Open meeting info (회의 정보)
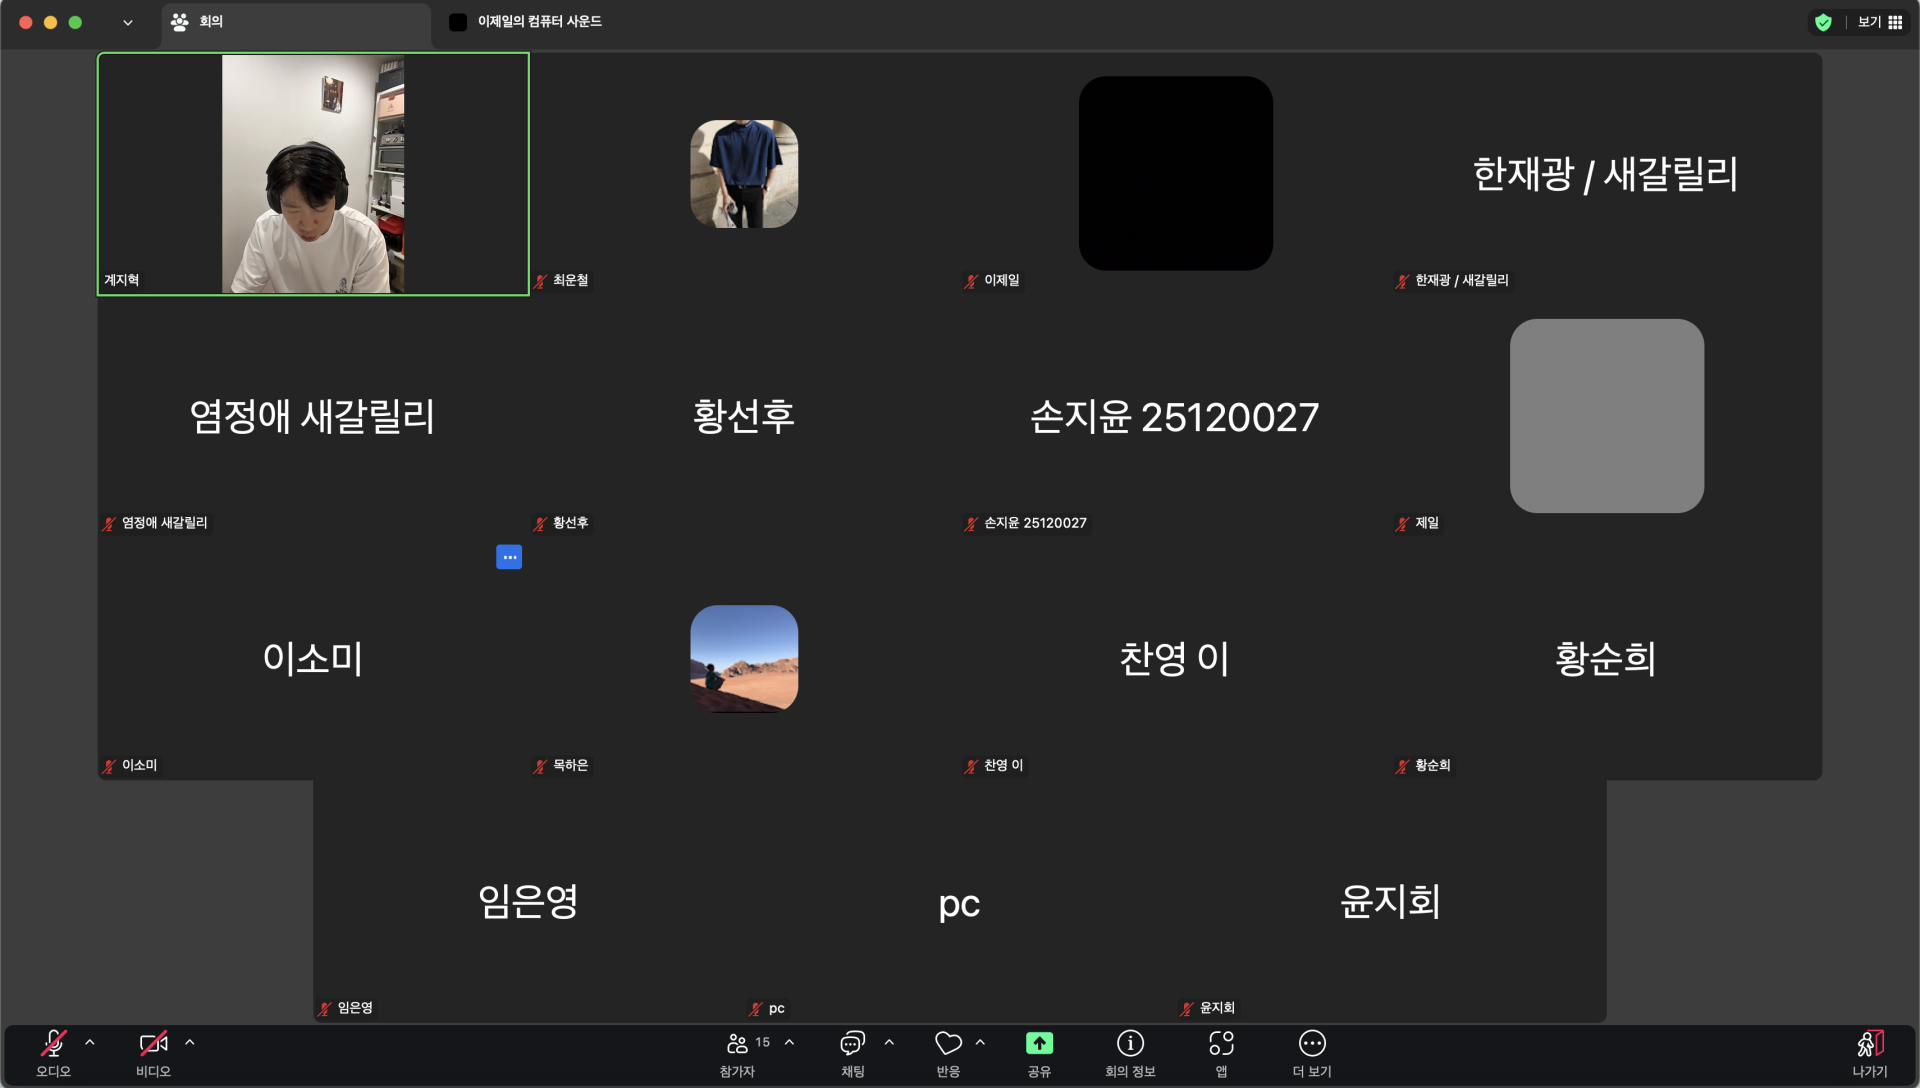The image size is (1920, 1088). click(x=1130, y=1053)
